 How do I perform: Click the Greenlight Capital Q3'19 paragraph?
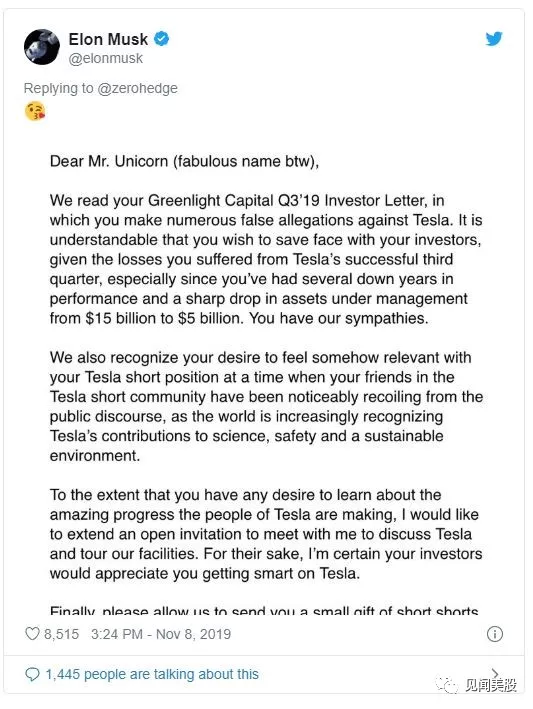click(x=266, y=259)
